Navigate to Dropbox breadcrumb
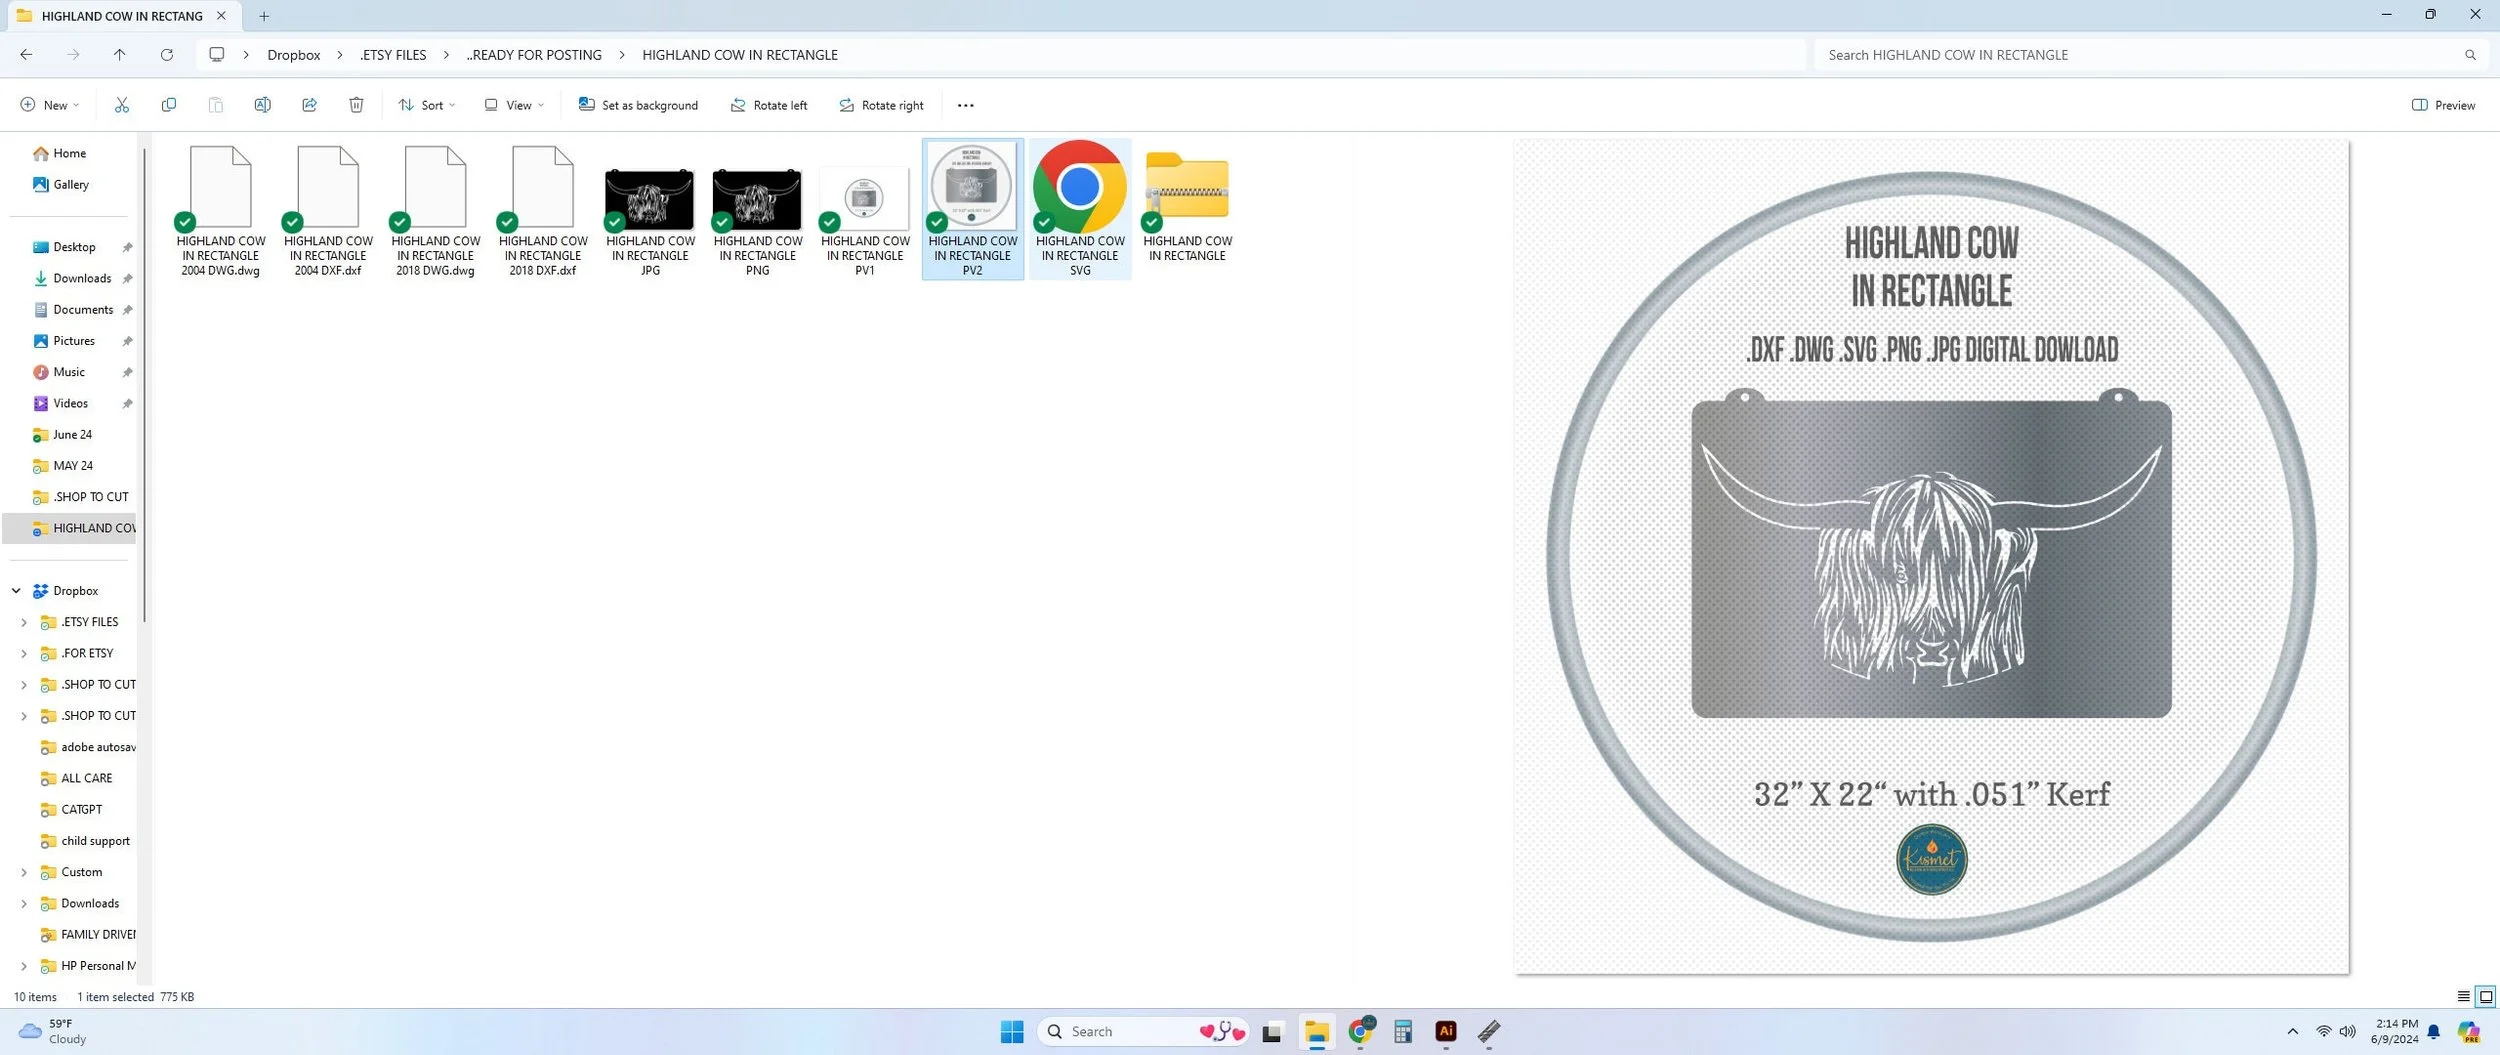Viewport: 2500px width, 1055px height. pyautogui.click(x=294, y=55)
